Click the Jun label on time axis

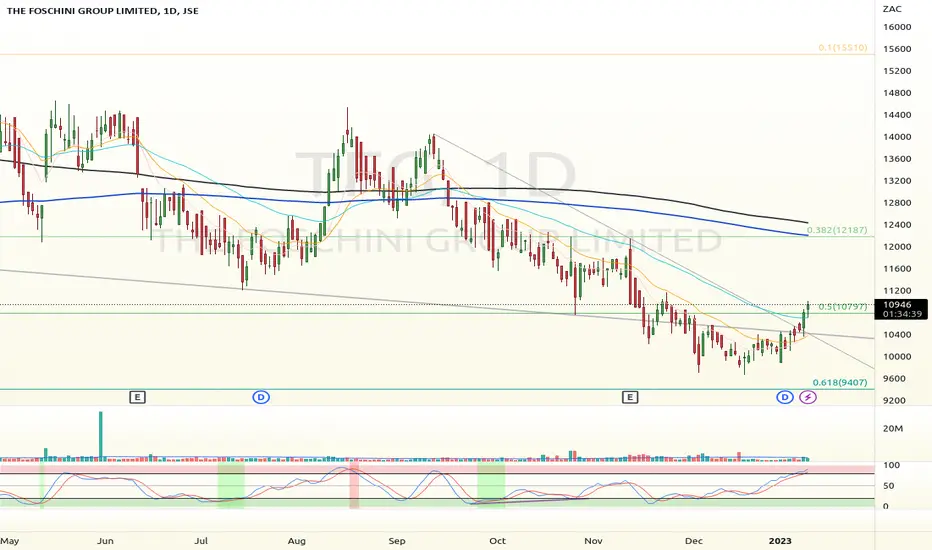(x=105, y=541)
